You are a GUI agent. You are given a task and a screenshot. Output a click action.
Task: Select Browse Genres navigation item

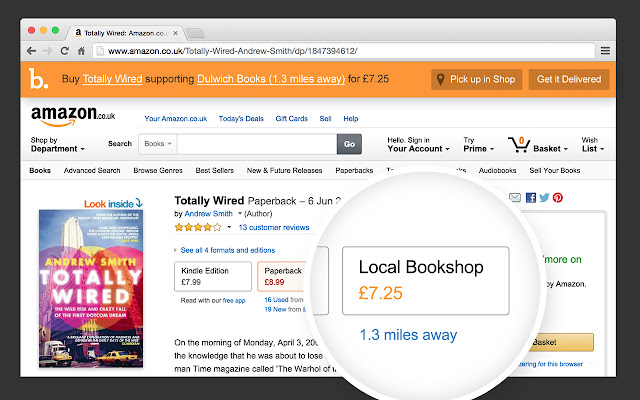point(158,171)
